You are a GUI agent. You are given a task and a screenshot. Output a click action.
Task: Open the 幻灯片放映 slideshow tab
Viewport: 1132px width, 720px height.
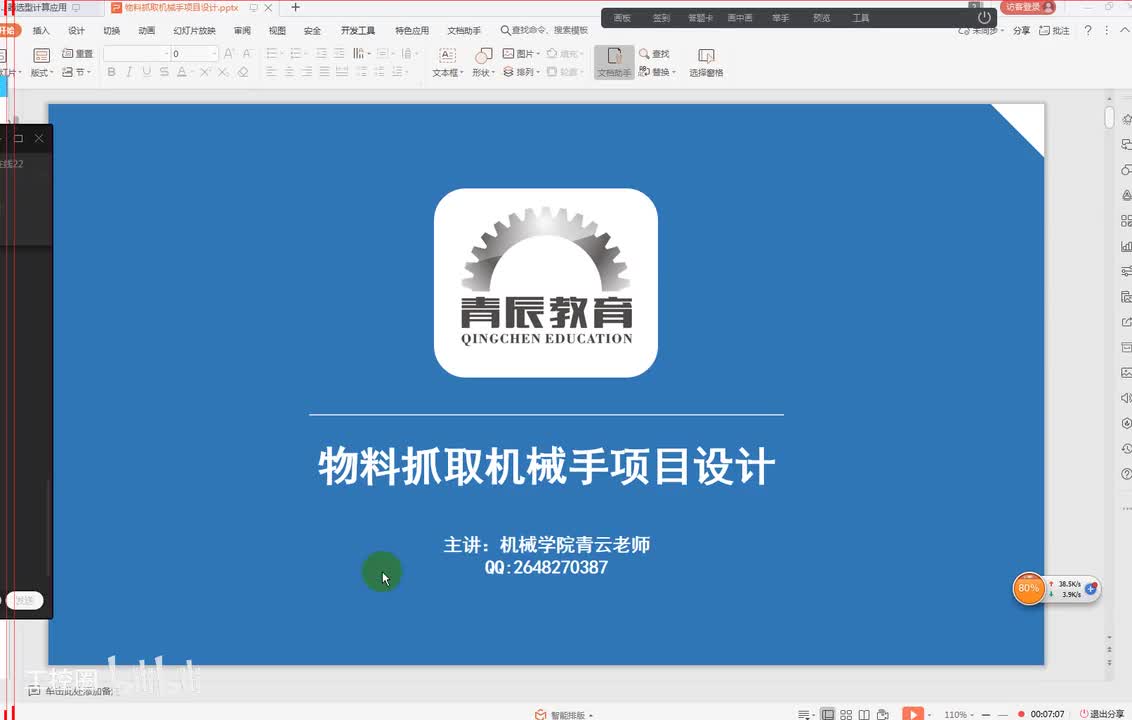[194, 30]
